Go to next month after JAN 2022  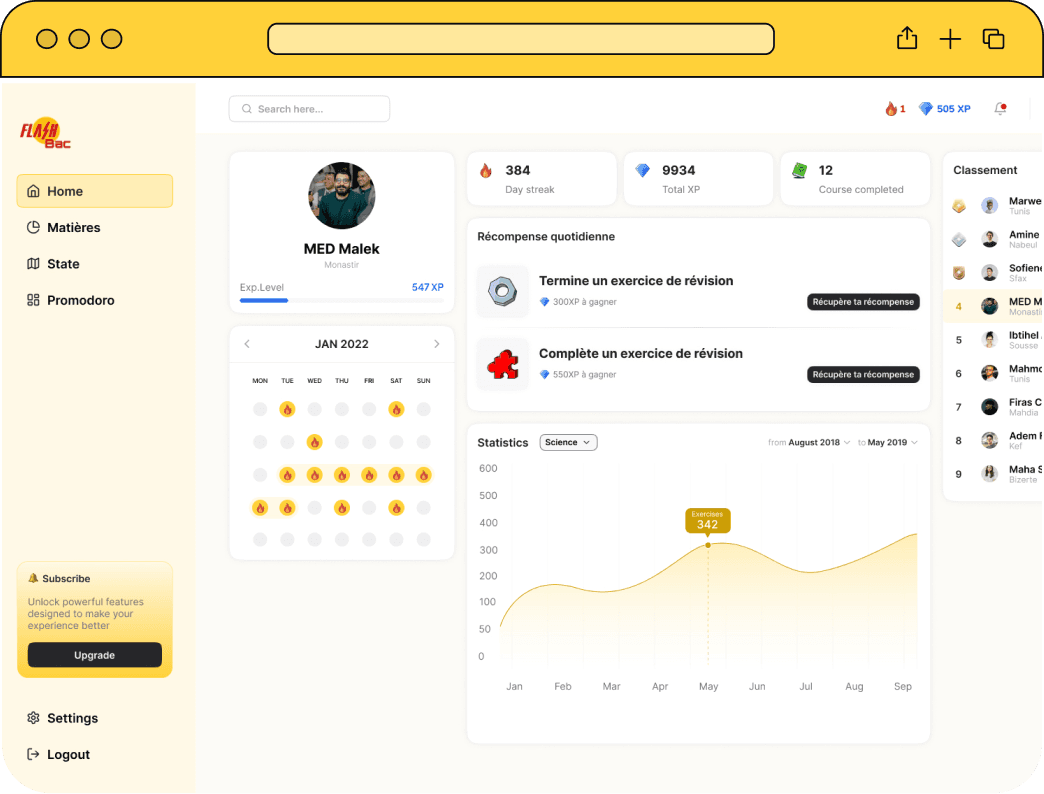coord(436,344)
